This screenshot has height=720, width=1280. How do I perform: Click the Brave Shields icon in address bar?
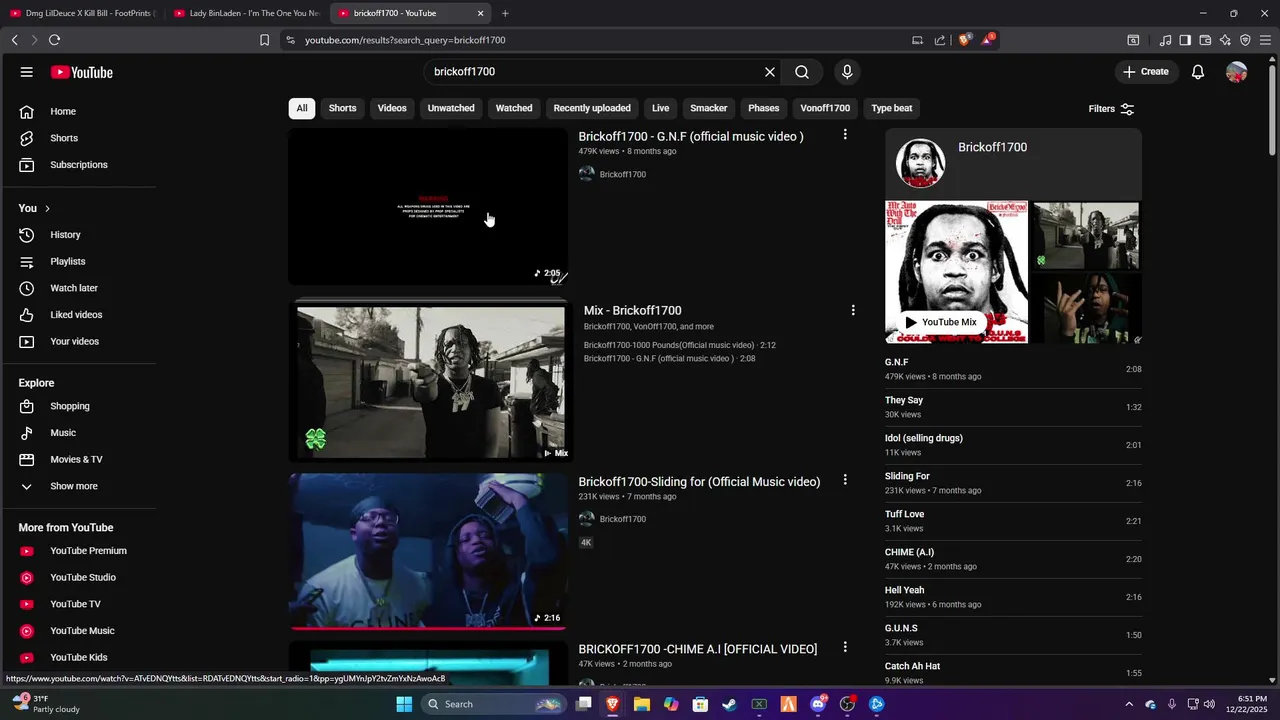pyautogui.click(x=965, y=40)
